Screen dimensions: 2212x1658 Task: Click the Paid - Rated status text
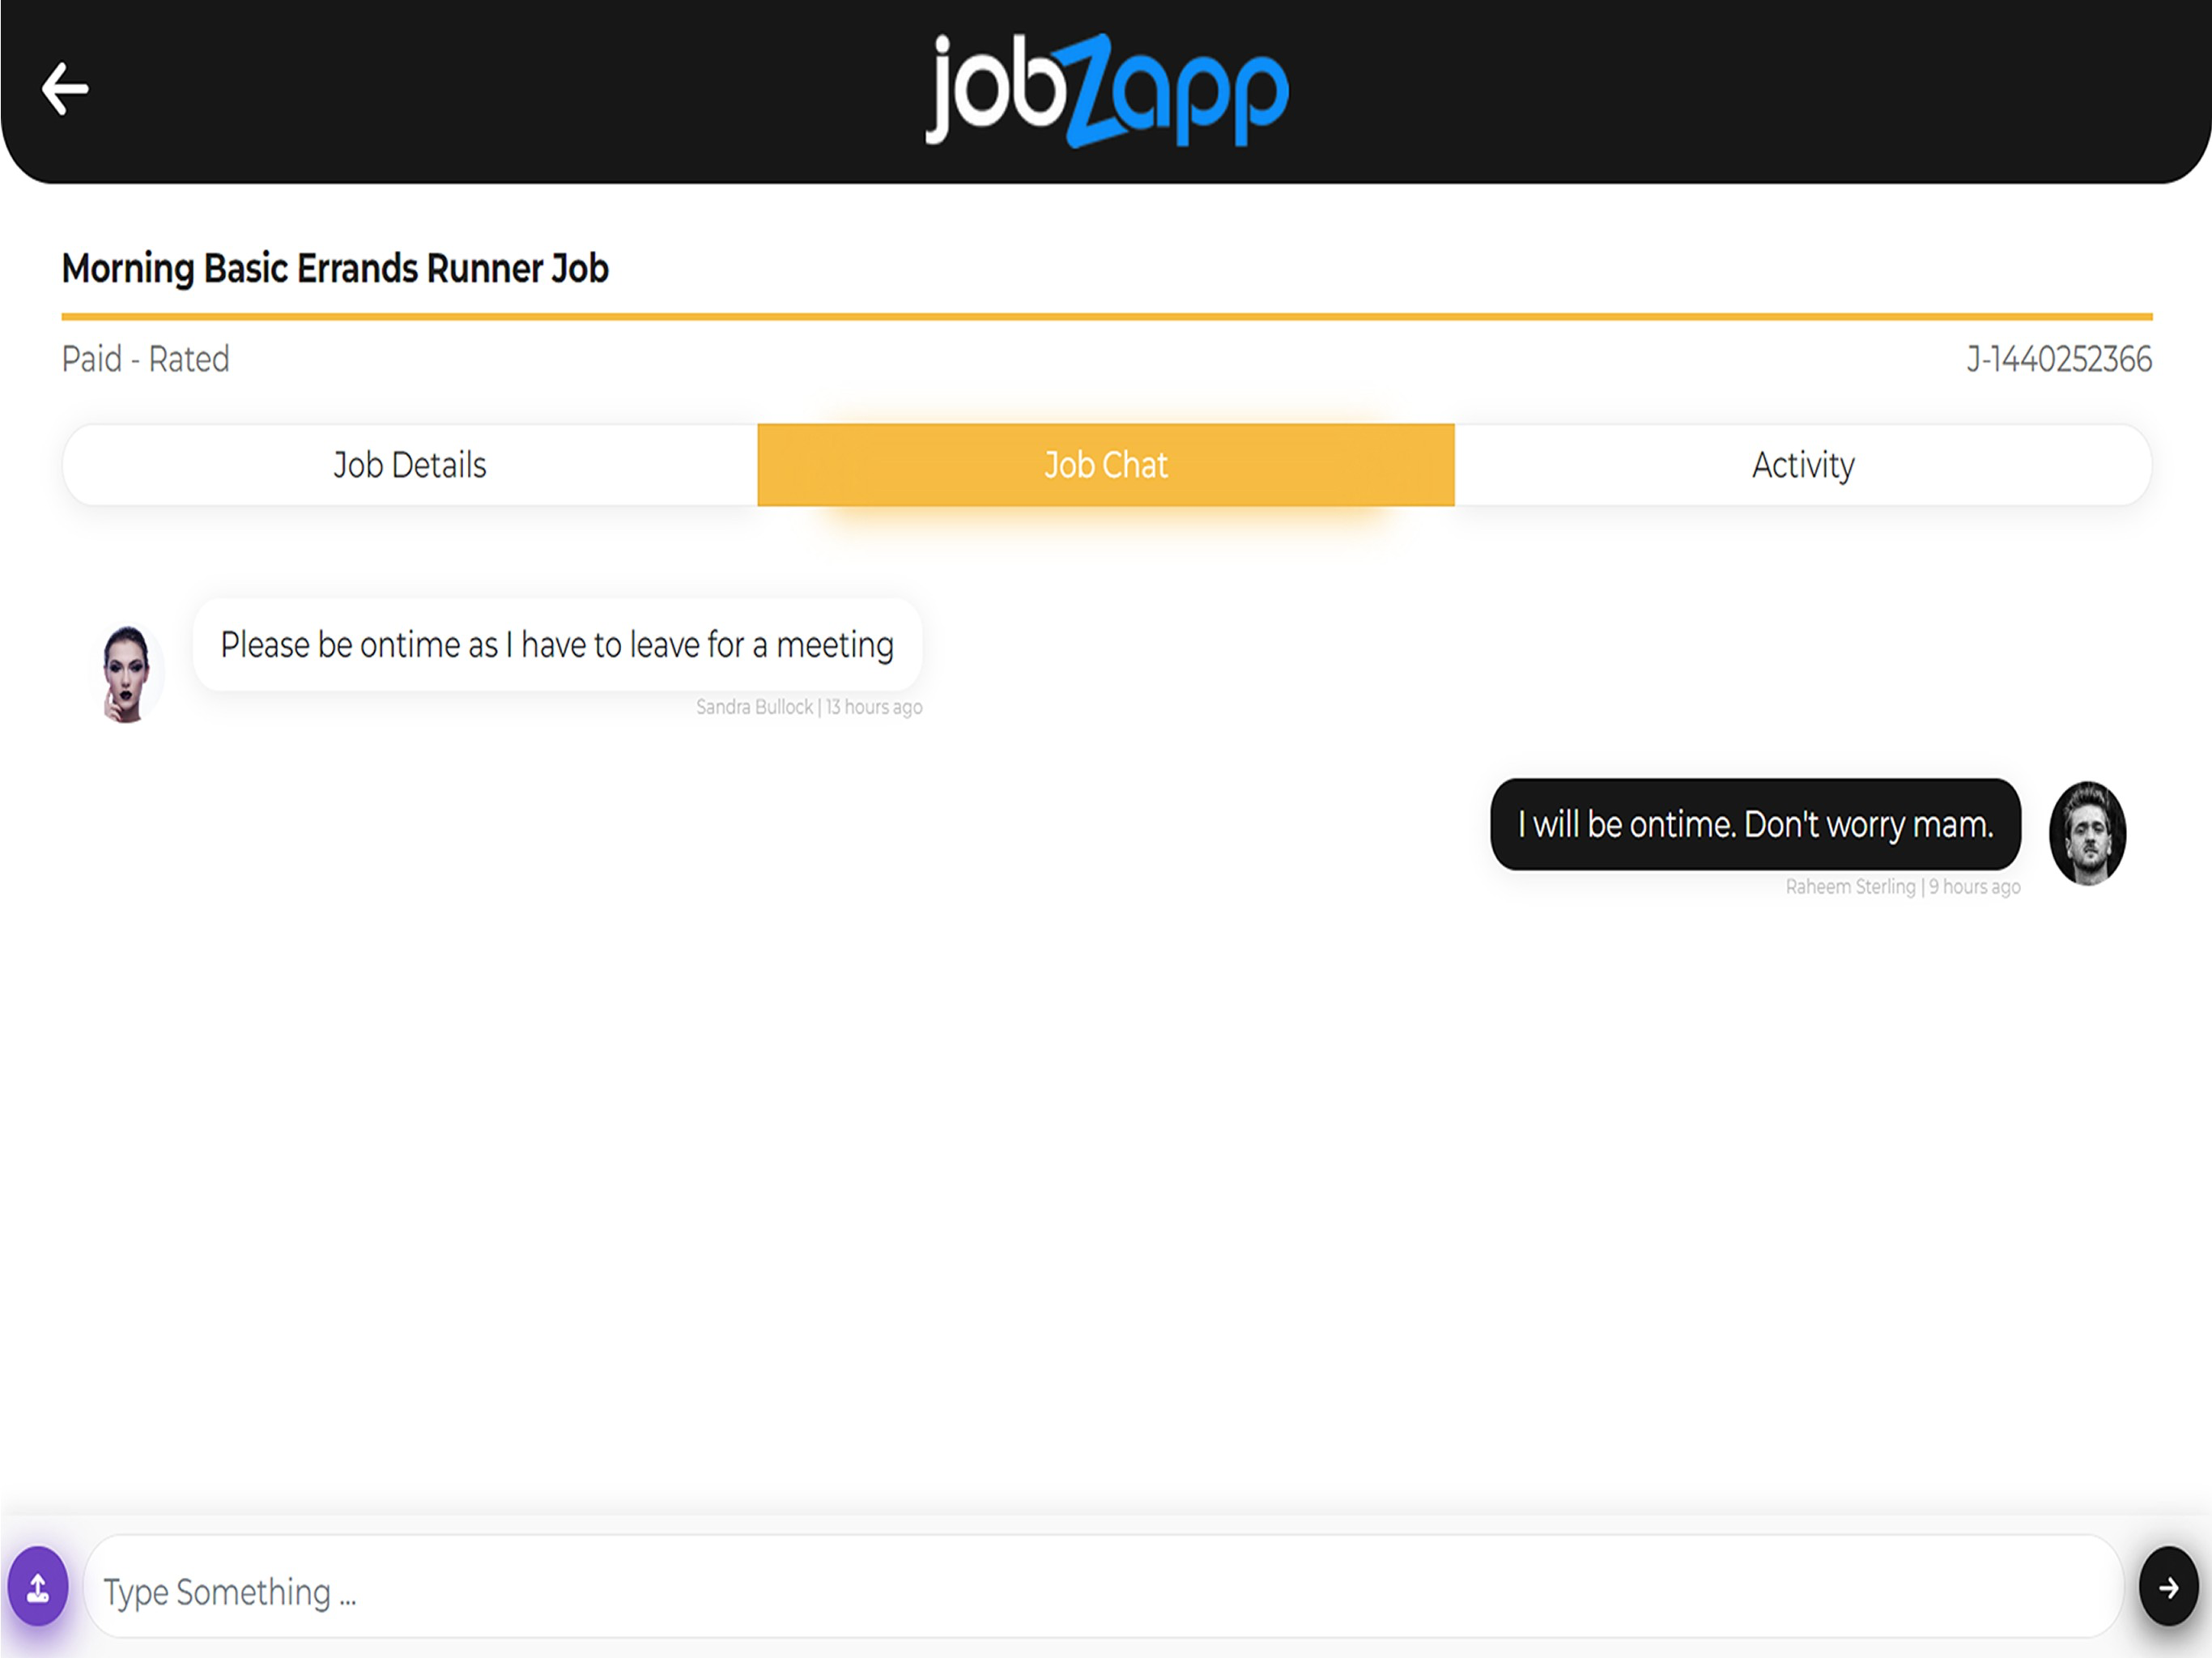(x=146, y=359)
